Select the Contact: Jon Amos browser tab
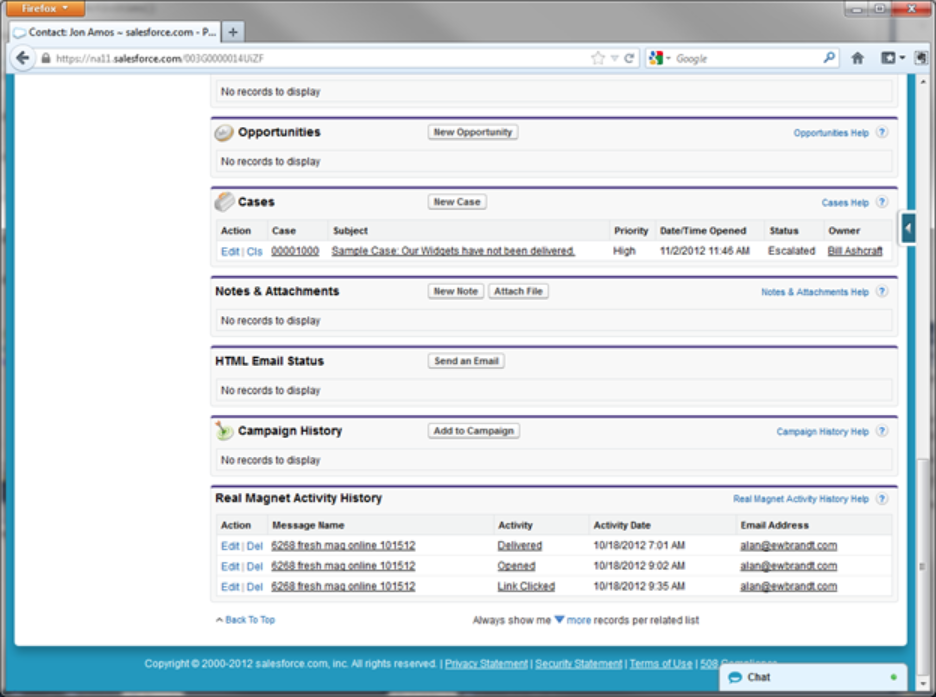The image size is (936, 697). pos(116,32)
